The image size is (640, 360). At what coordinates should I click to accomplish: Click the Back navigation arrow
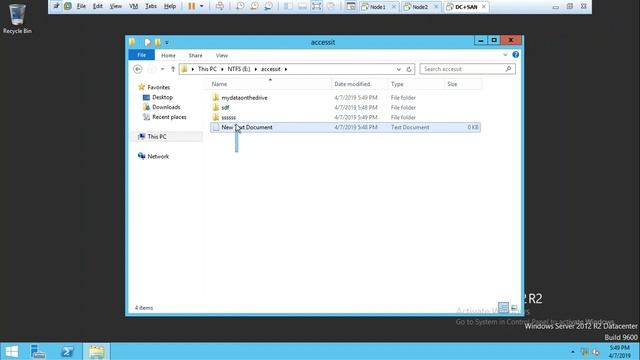138,69
